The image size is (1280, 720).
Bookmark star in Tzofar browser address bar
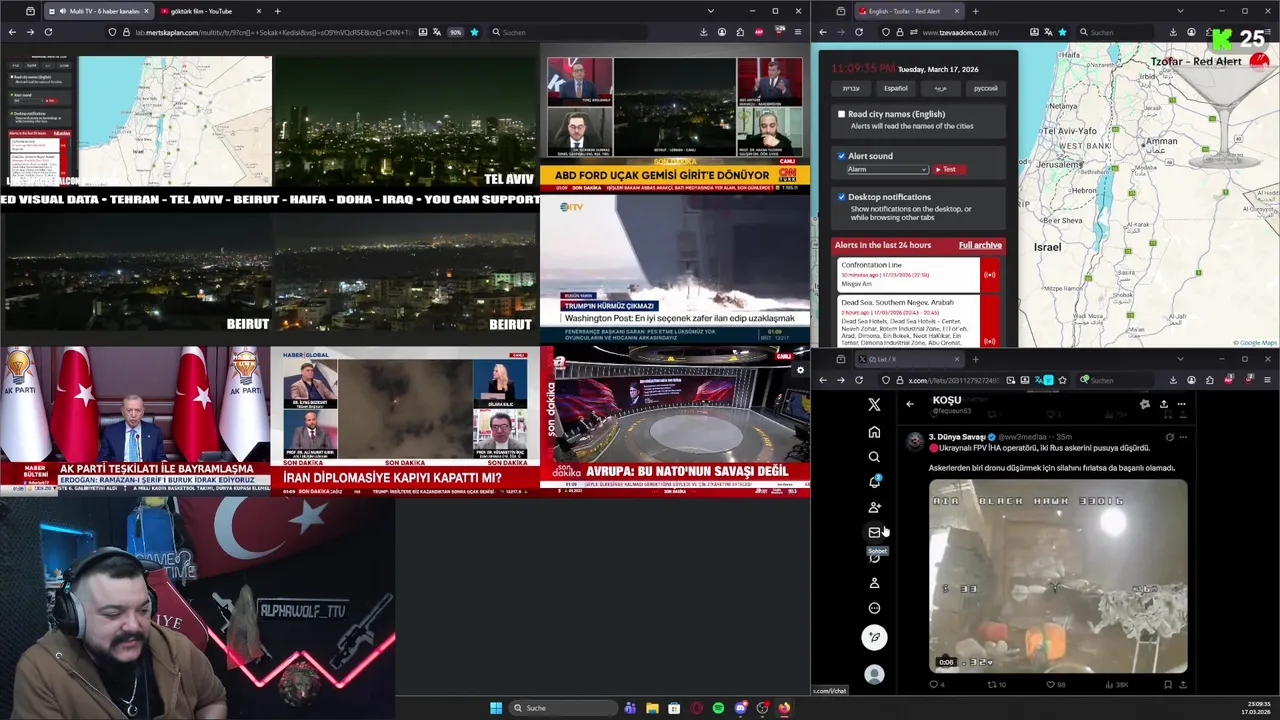tap(1062, 32)
